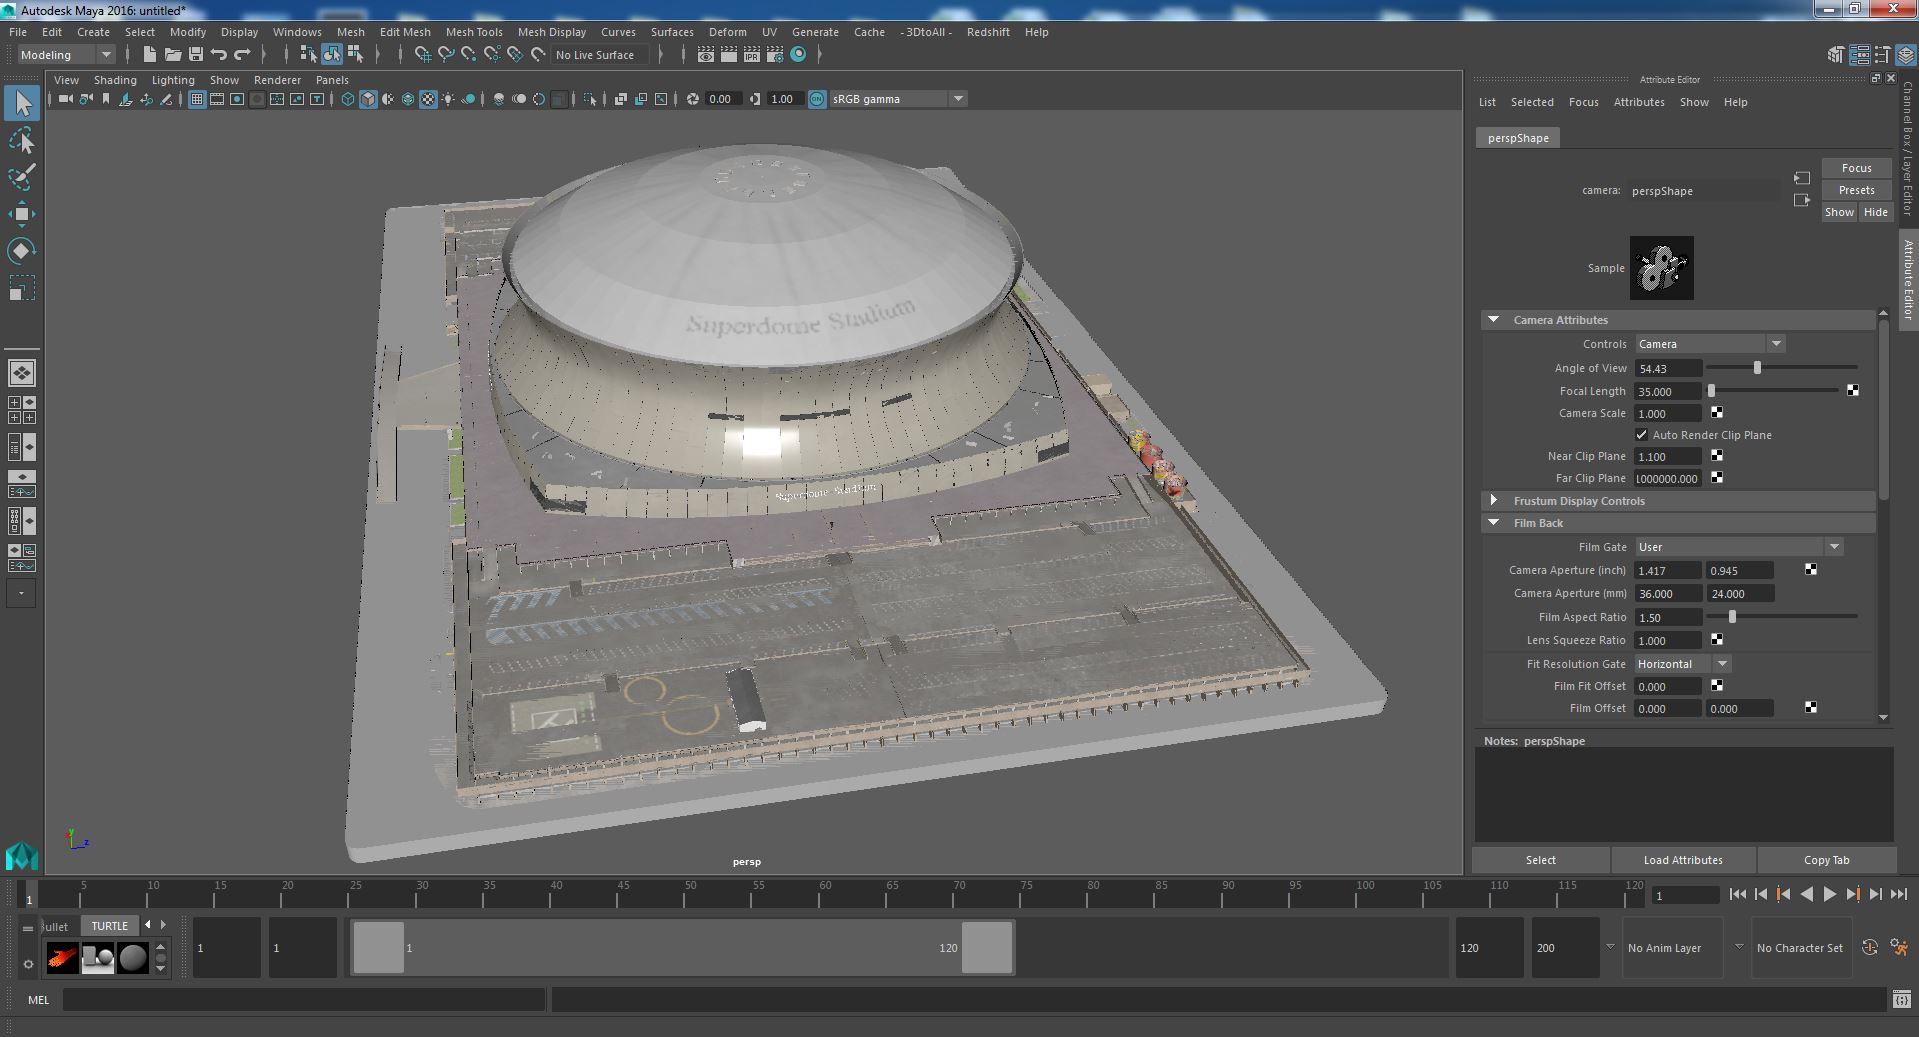The height and width of the screenshot is (1037, 1919).
Task: Toggle smooth shade all display
Action: [x=368, y=99]
